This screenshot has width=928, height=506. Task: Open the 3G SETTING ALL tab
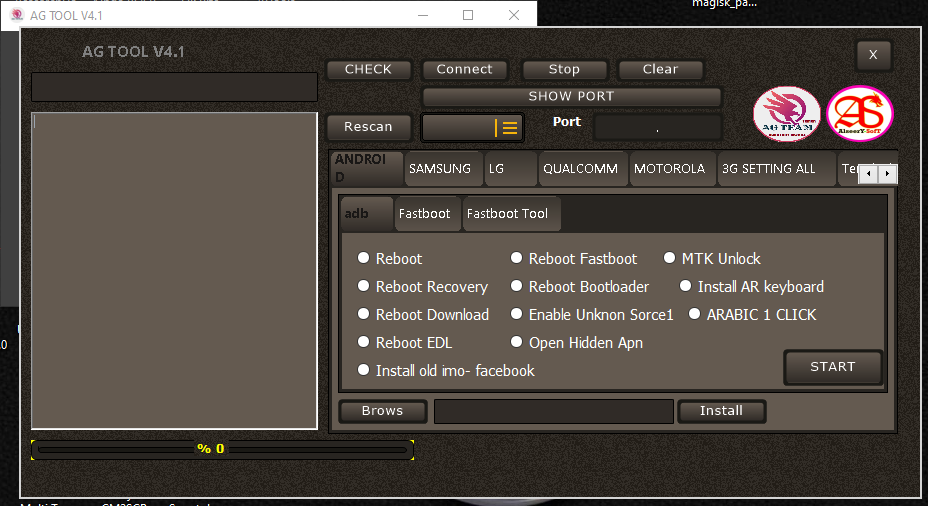[776, 169]
